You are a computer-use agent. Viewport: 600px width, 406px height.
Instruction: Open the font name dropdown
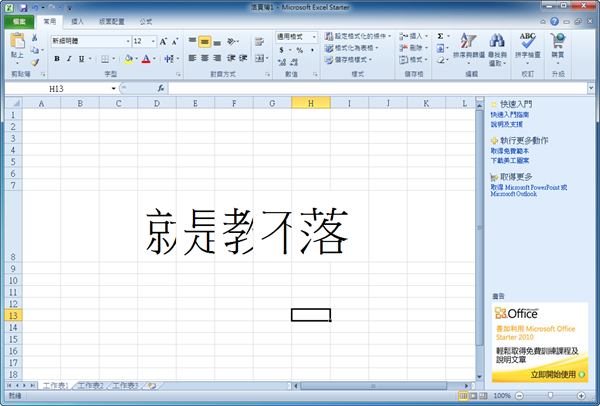pos(128,41)
